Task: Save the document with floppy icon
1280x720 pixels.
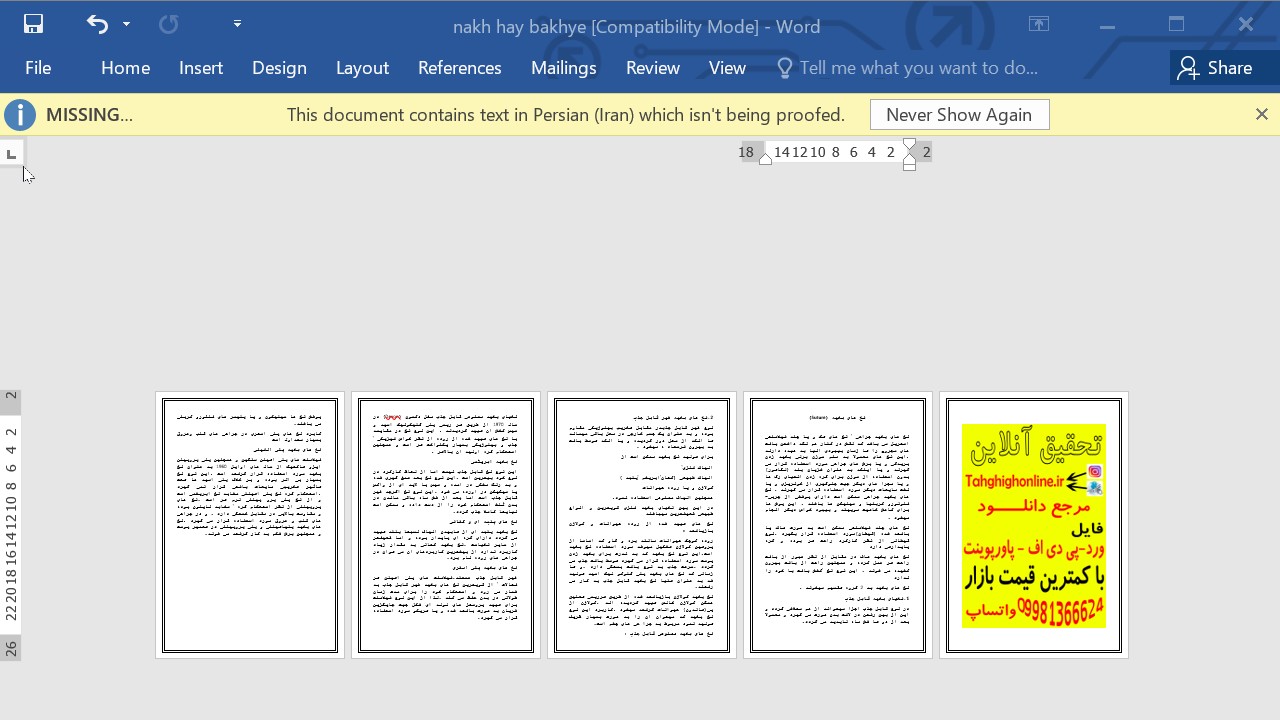Action: [x=33, y=24]
